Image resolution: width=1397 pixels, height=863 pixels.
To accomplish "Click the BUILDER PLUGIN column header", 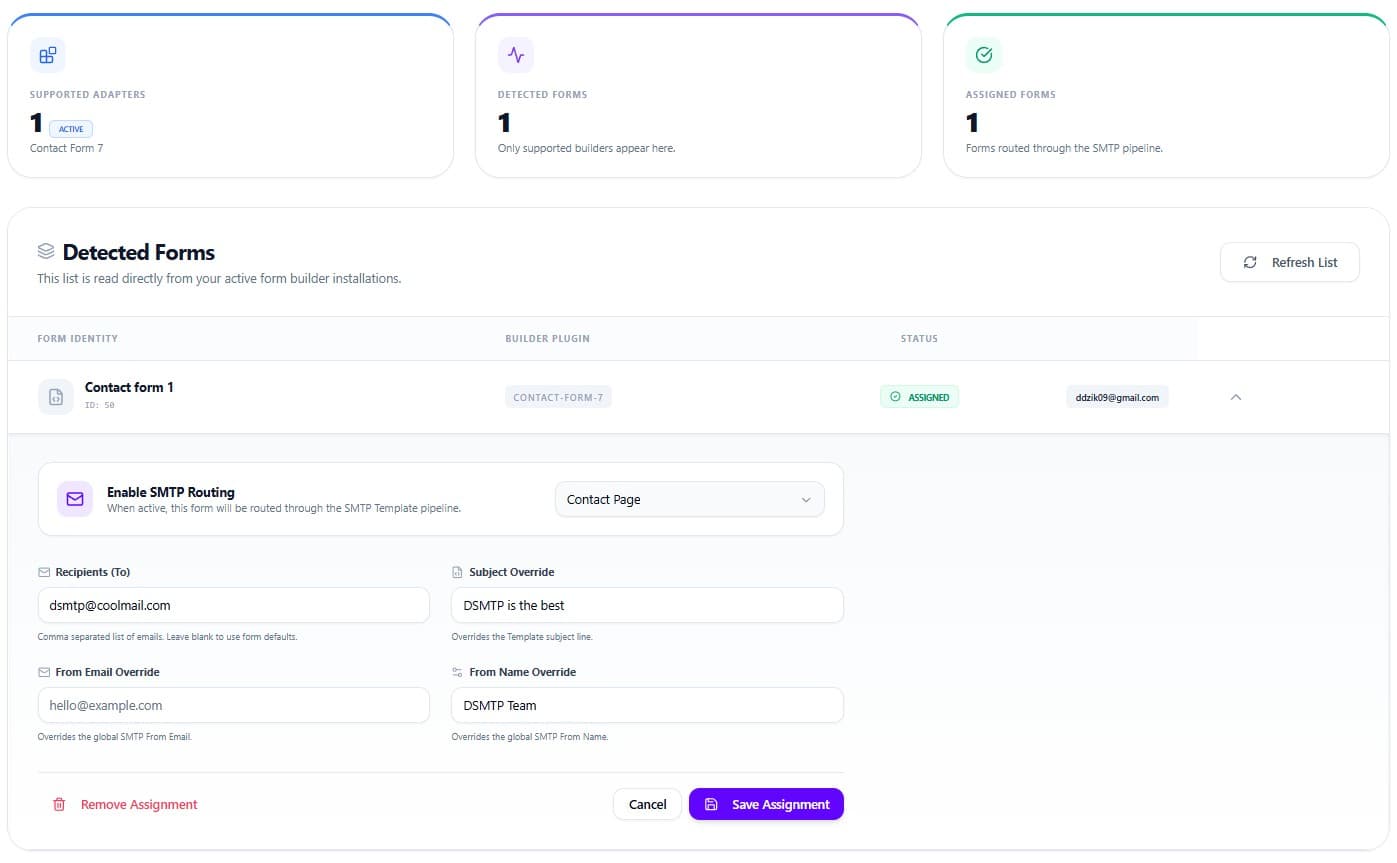I will point(547,338).
